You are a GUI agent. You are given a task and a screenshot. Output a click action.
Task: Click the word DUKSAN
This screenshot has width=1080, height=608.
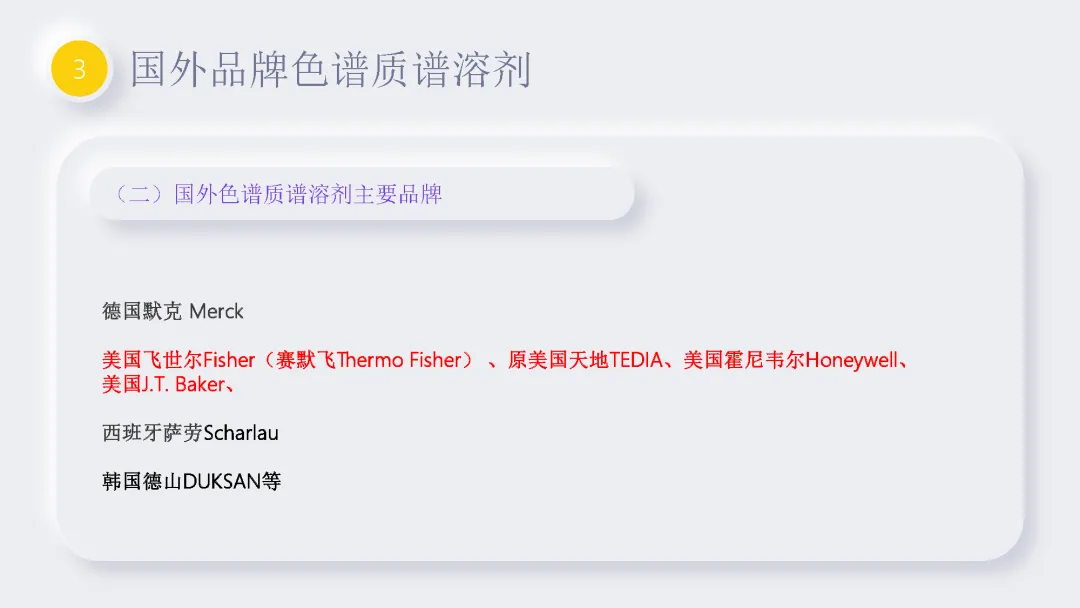coord(222,481)
